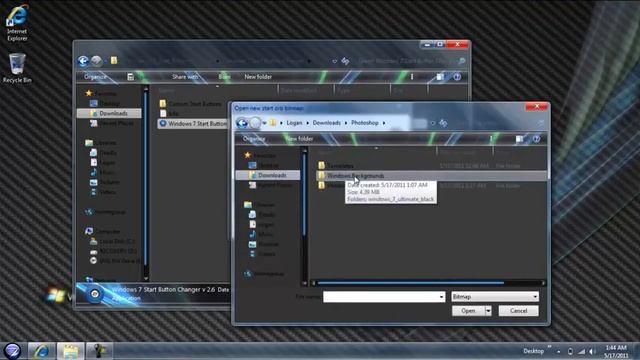Screen dimensions: 640x360
Task: Select Downloads in rear Explorer's sidebar
Action: tap(109, 113)
